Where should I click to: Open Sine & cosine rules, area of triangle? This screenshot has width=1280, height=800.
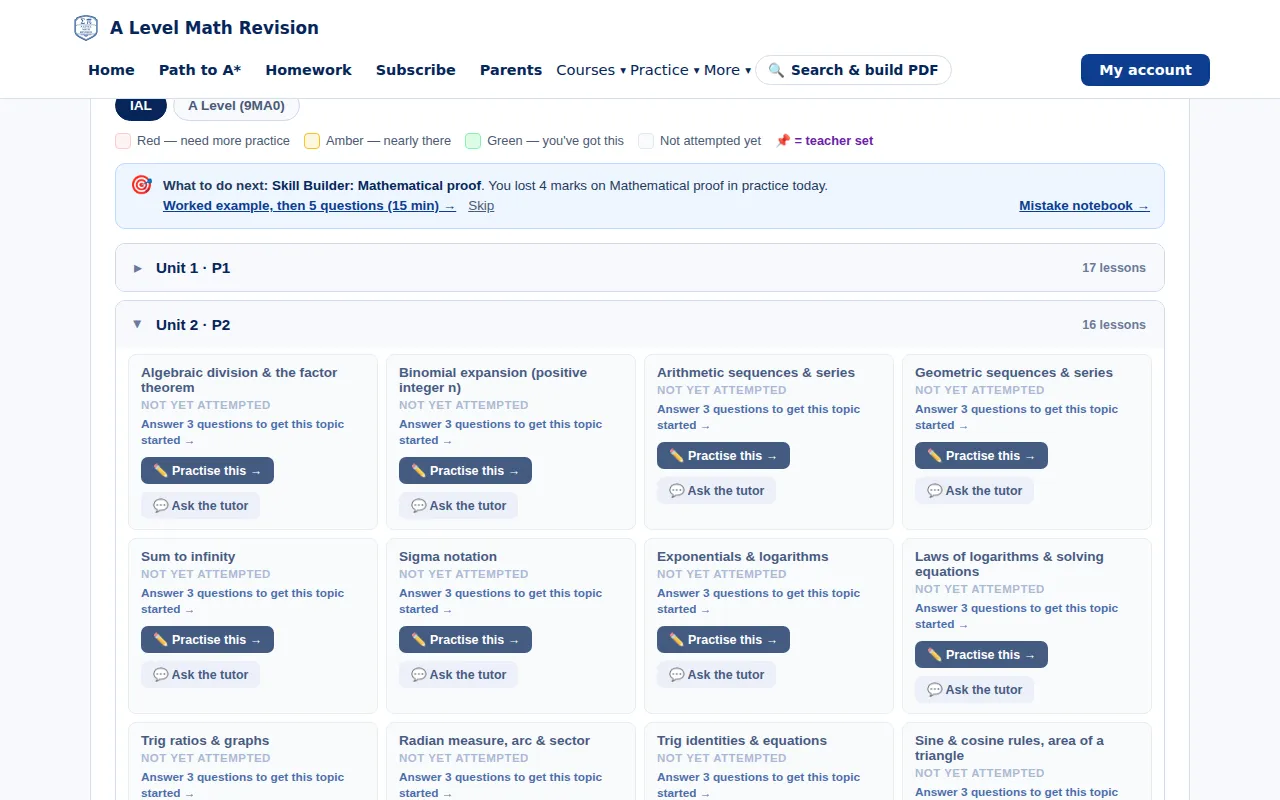click(x=1009, y=748)
